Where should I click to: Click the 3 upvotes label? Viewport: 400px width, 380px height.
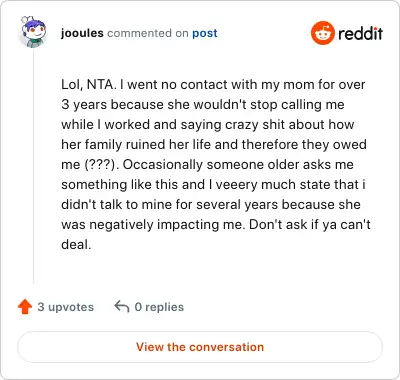[66, 307]
